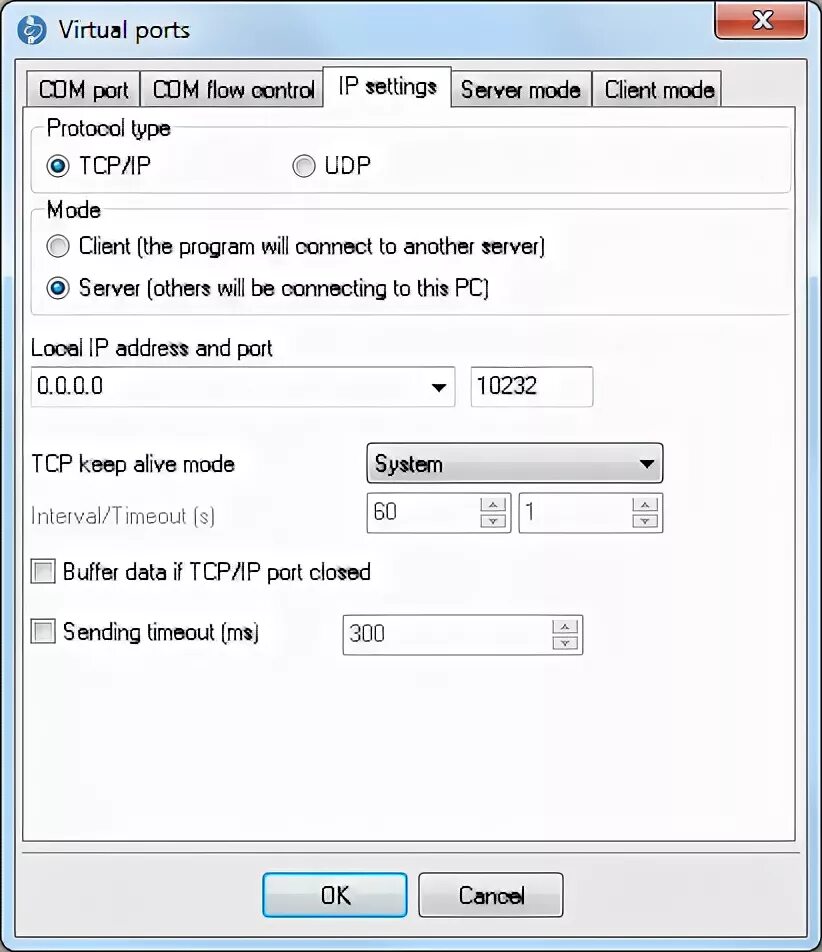Screen dimensions: 822x952
Task: Decrease the Interval value with down arrow
Action: pyautogui.click(x=493, y=521)
